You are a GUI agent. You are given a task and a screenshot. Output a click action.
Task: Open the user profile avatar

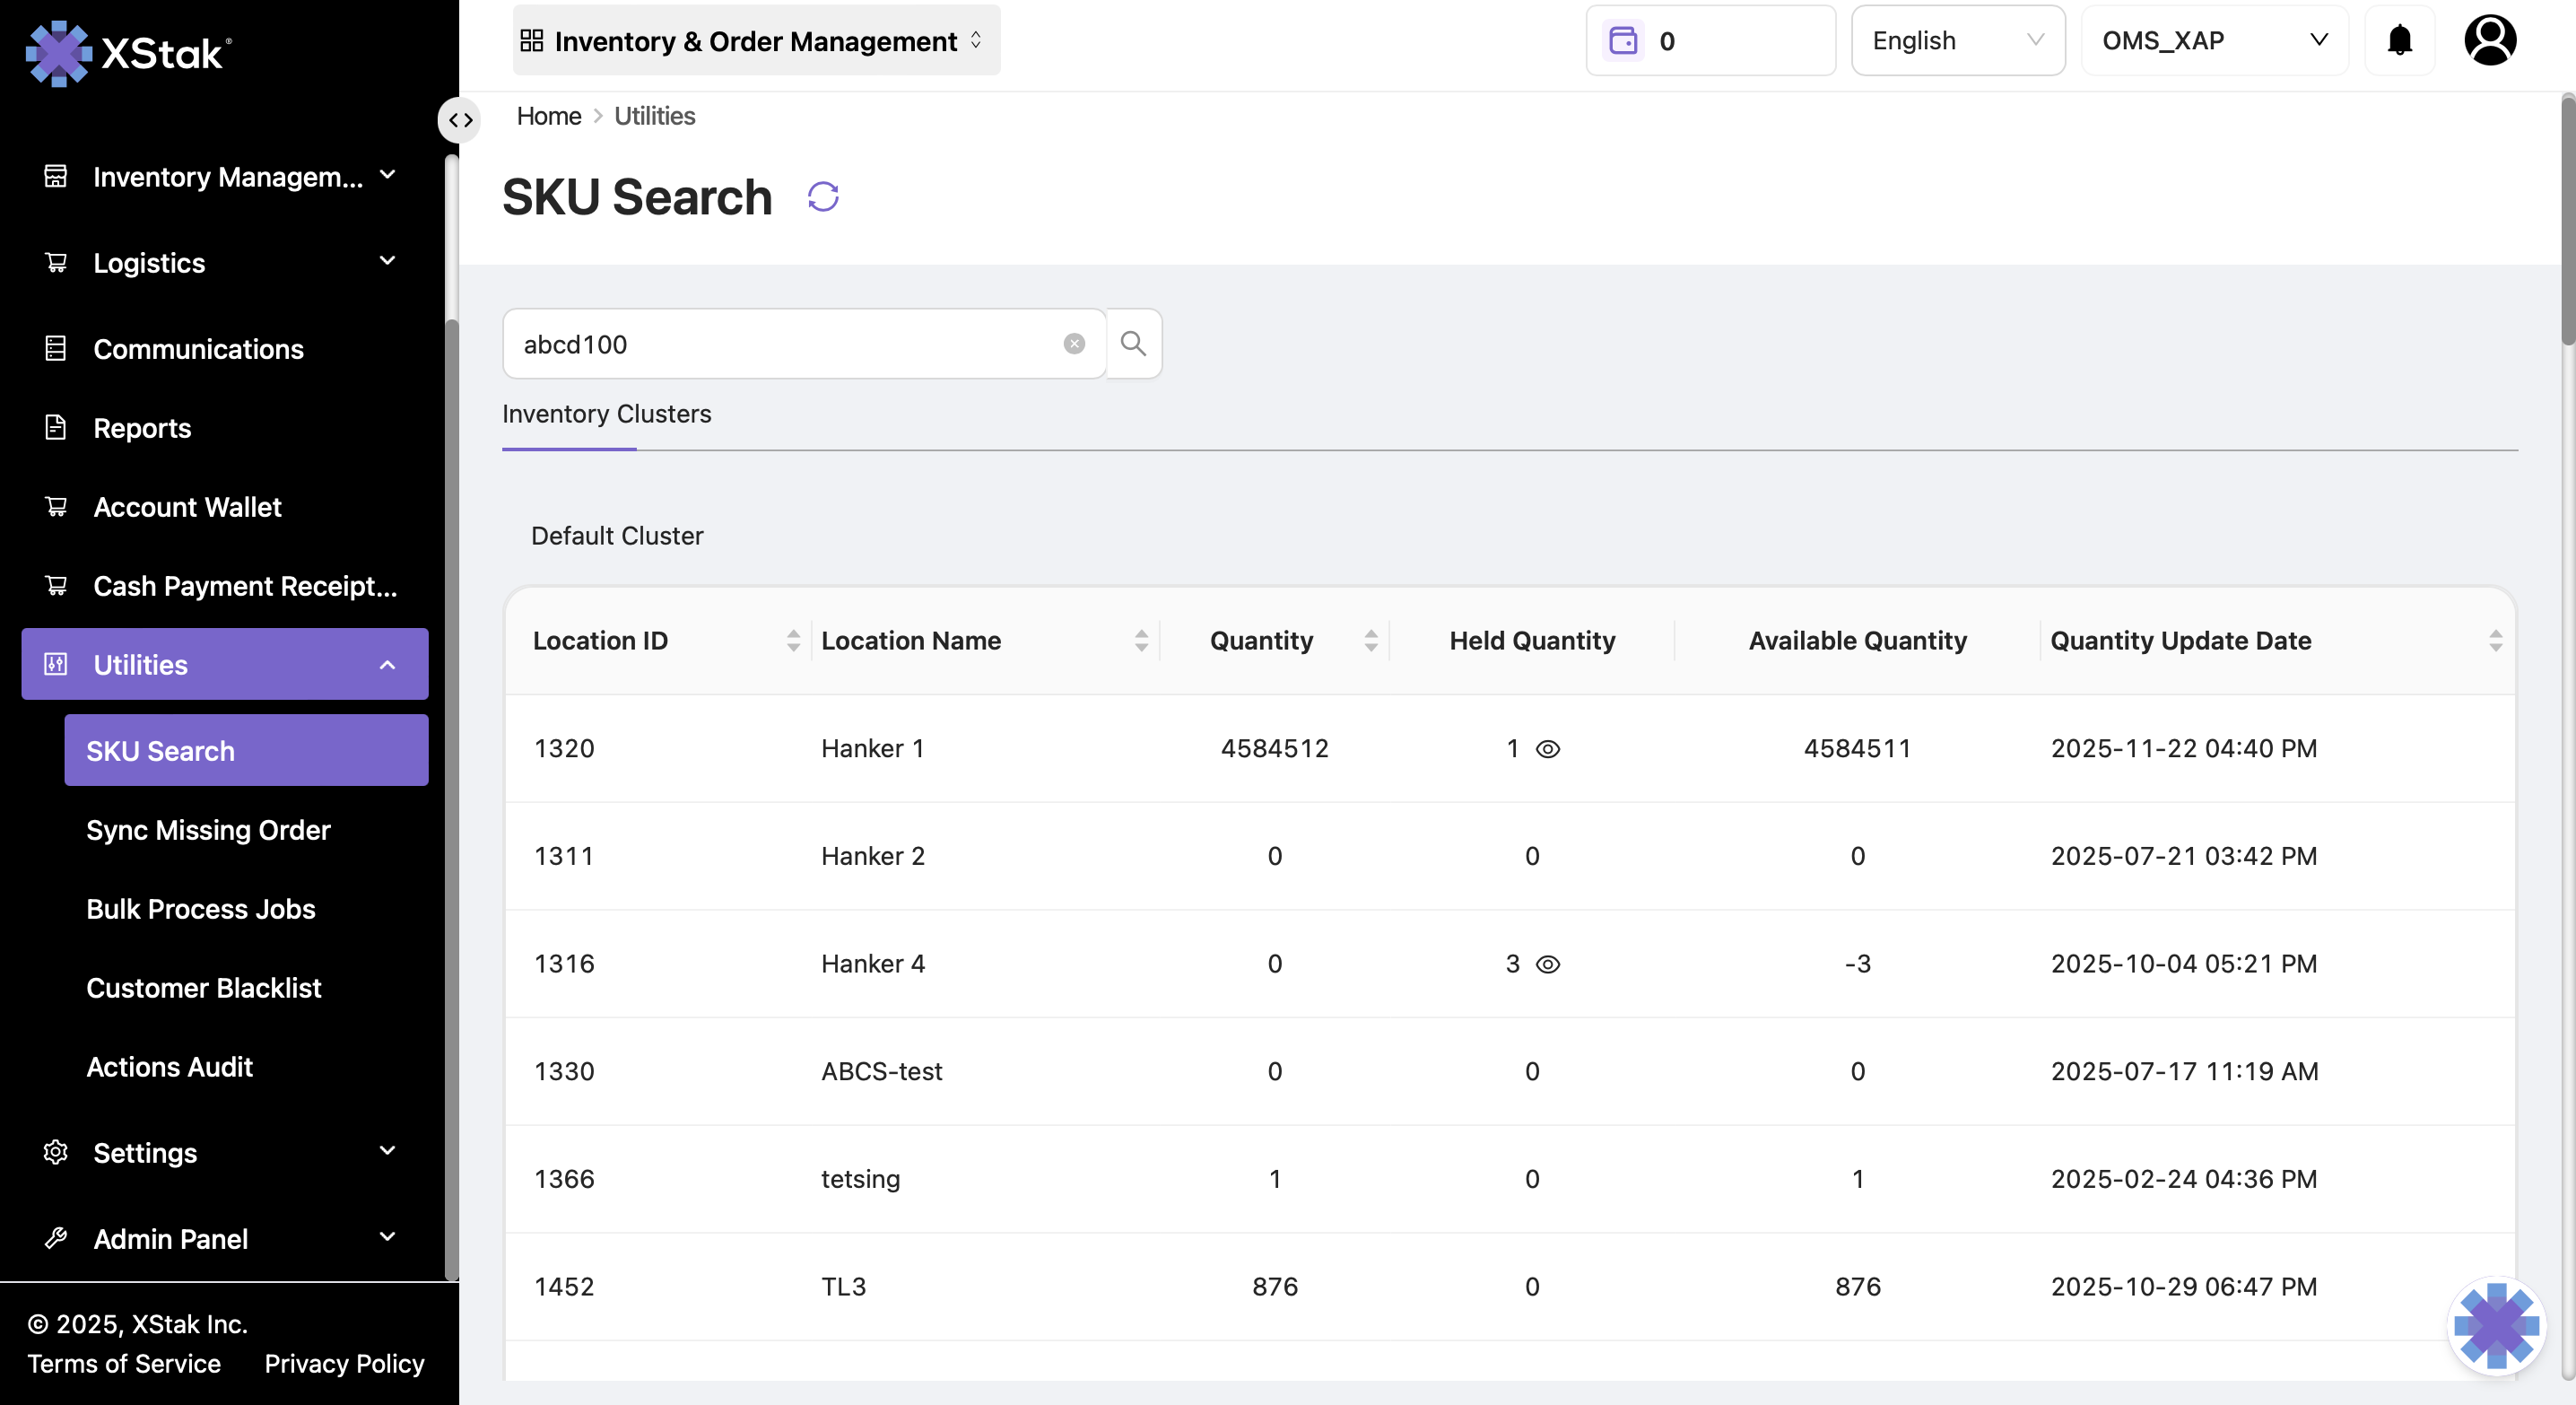pos(2489,41)
